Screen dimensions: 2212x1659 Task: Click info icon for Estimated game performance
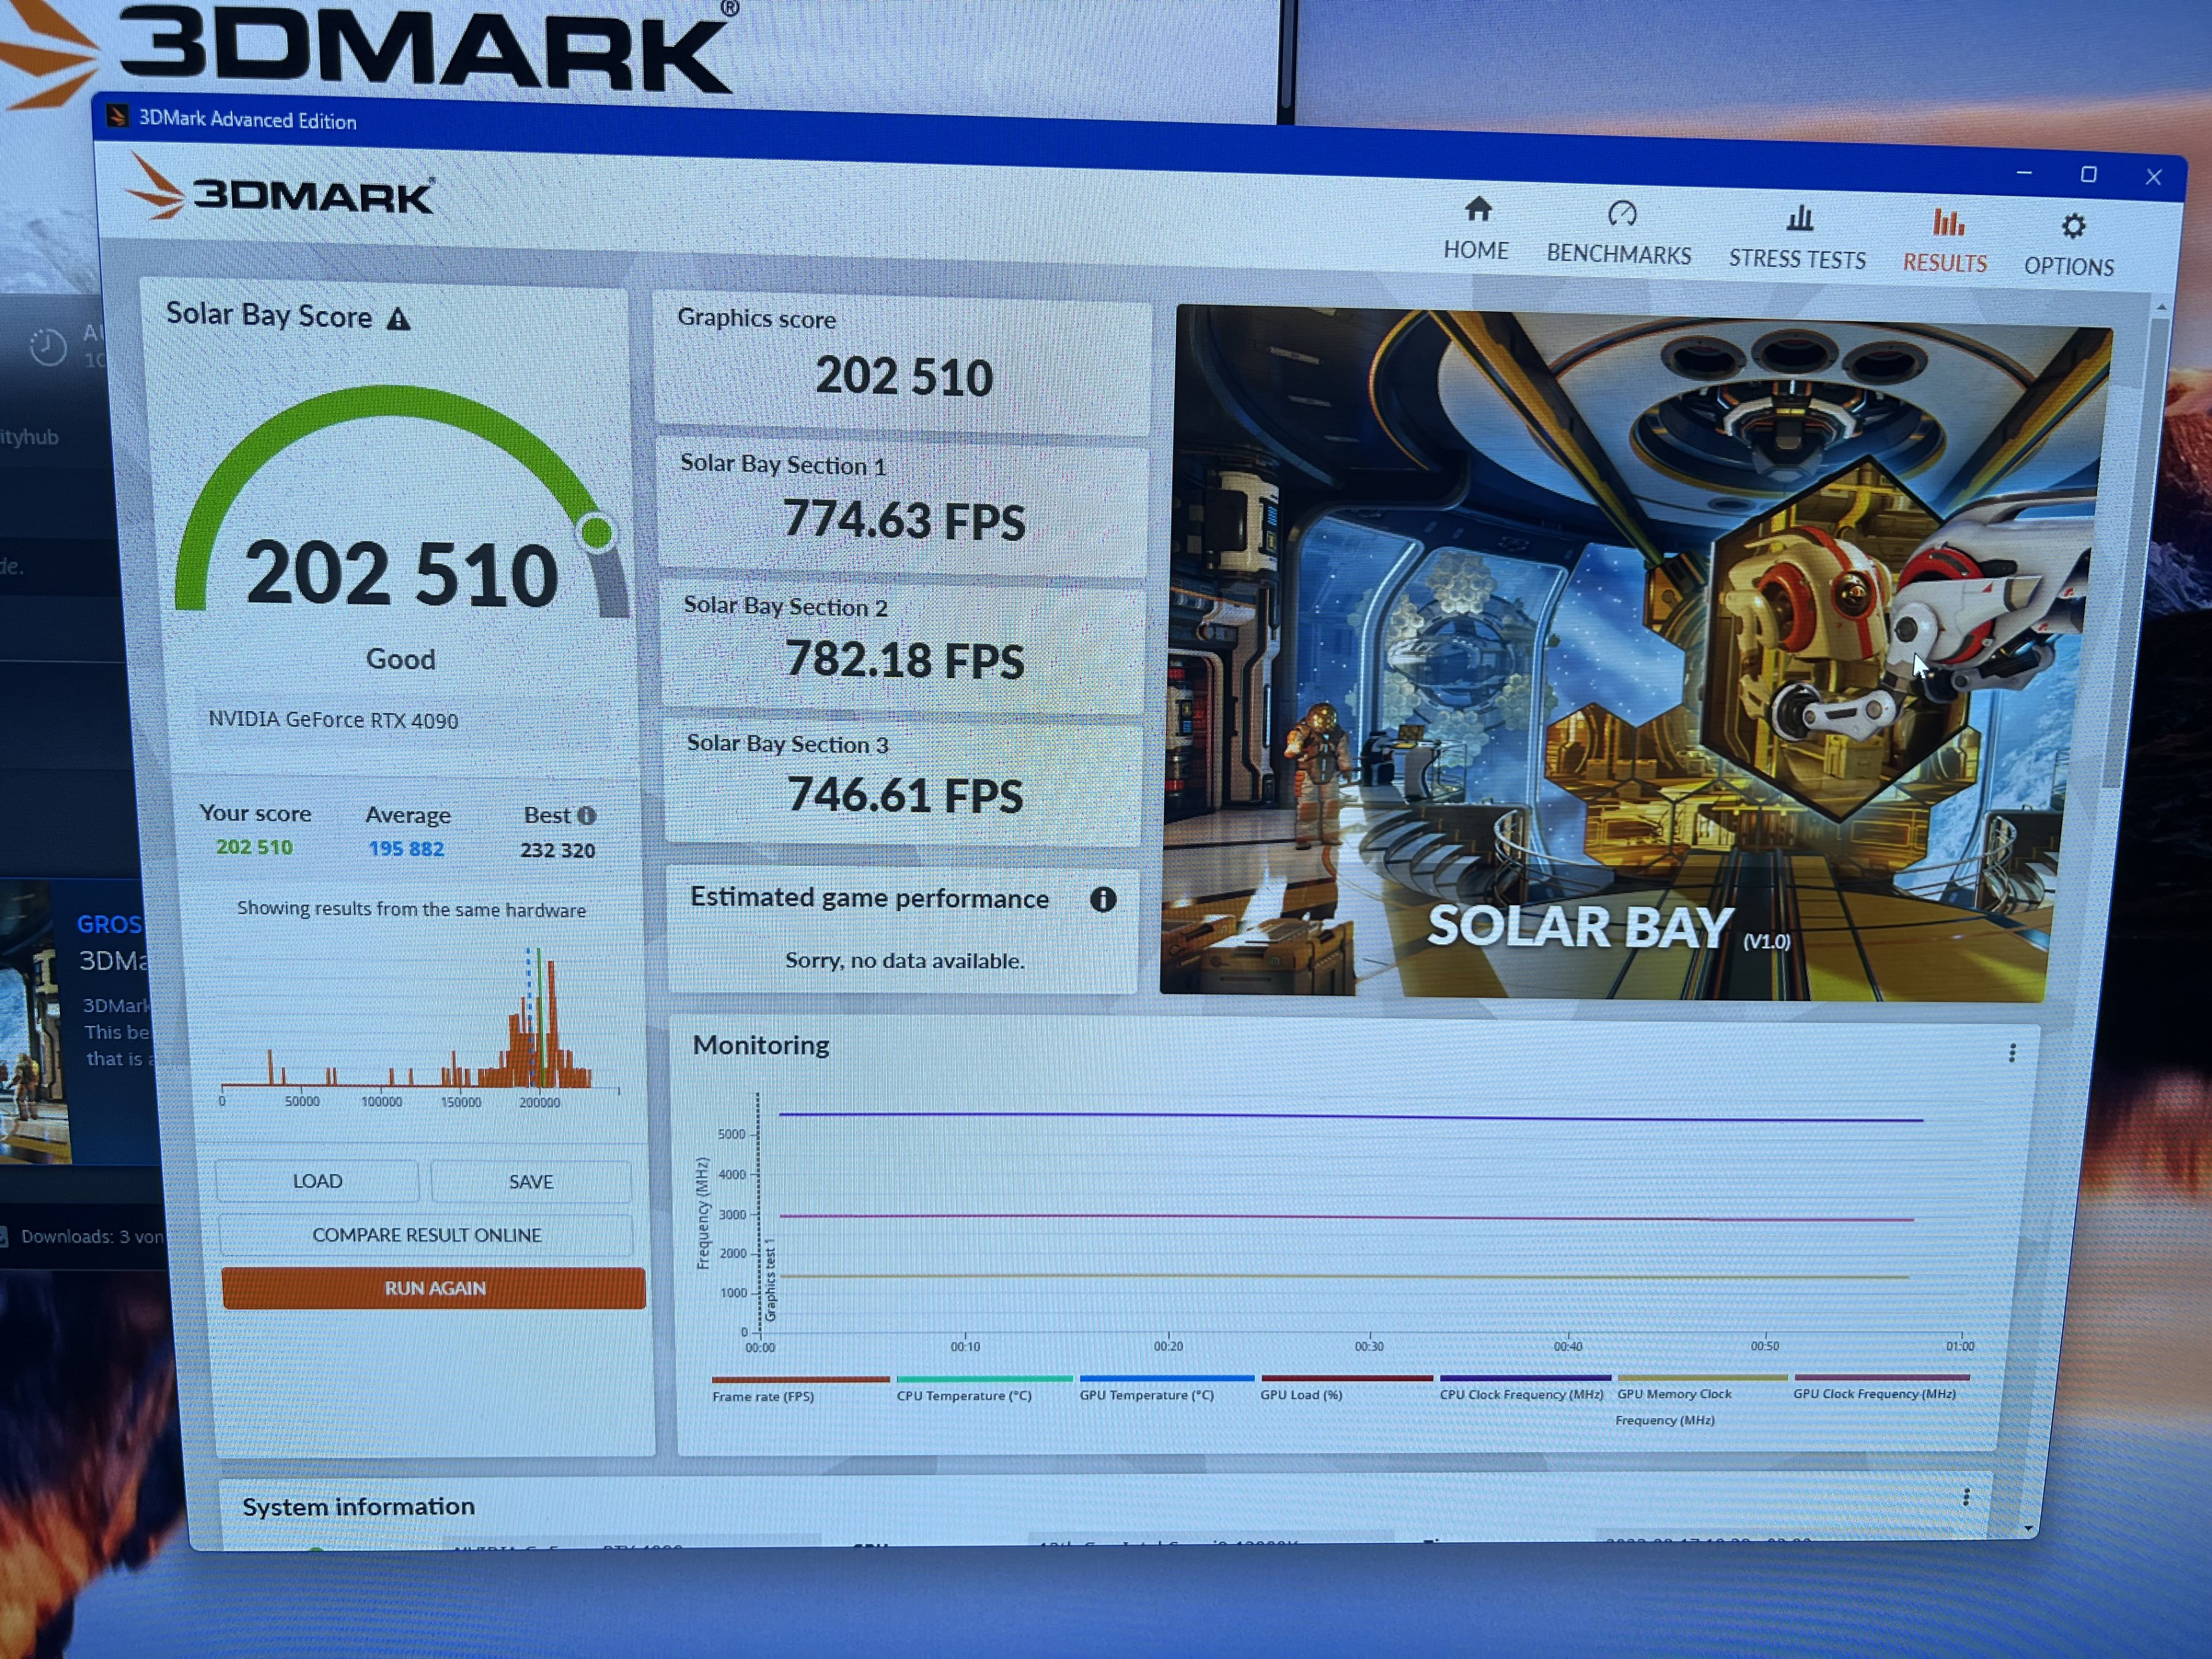point(1102,900)
